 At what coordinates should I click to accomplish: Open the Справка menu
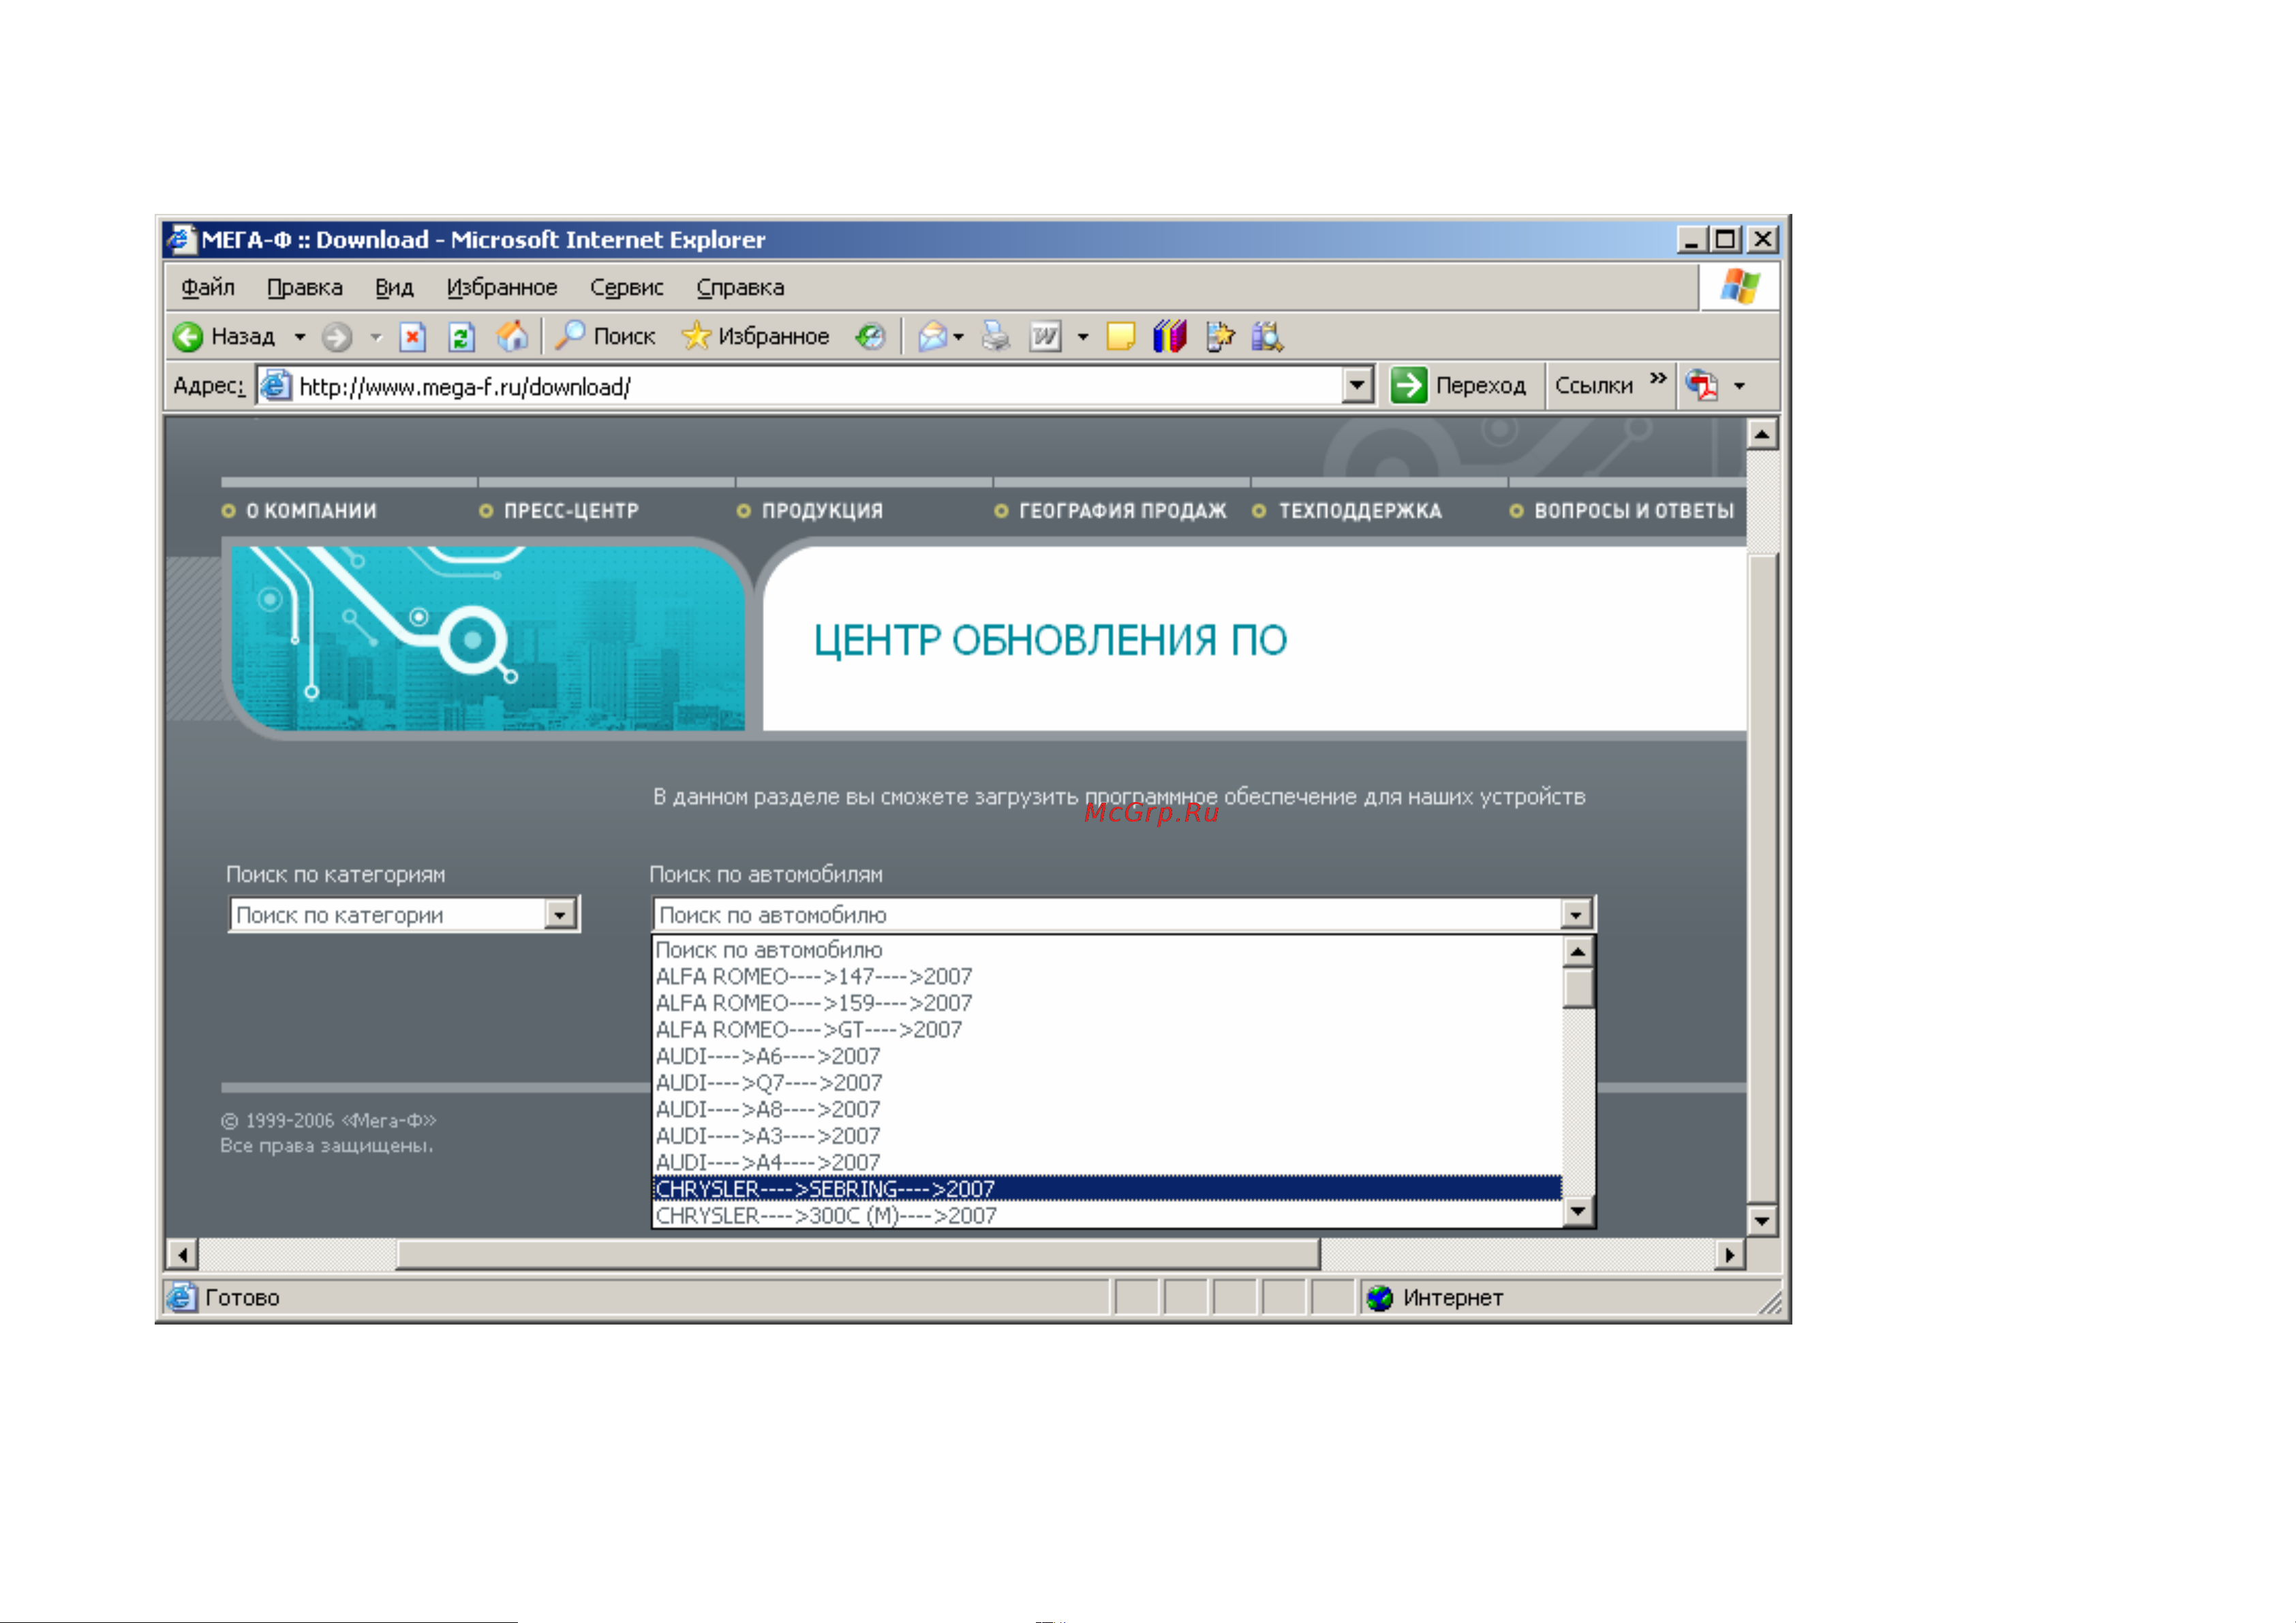click(740, 288)
